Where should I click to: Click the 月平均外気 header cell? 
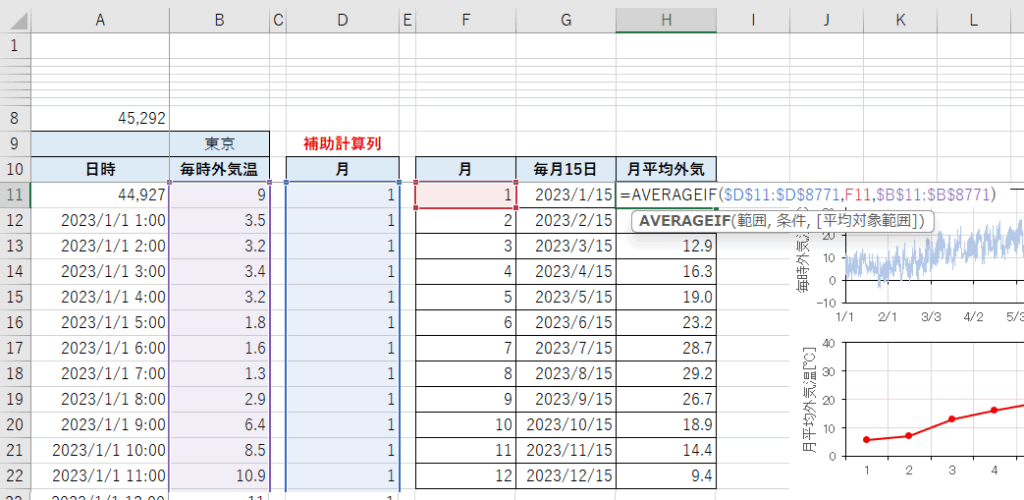(x=666, y=169)
